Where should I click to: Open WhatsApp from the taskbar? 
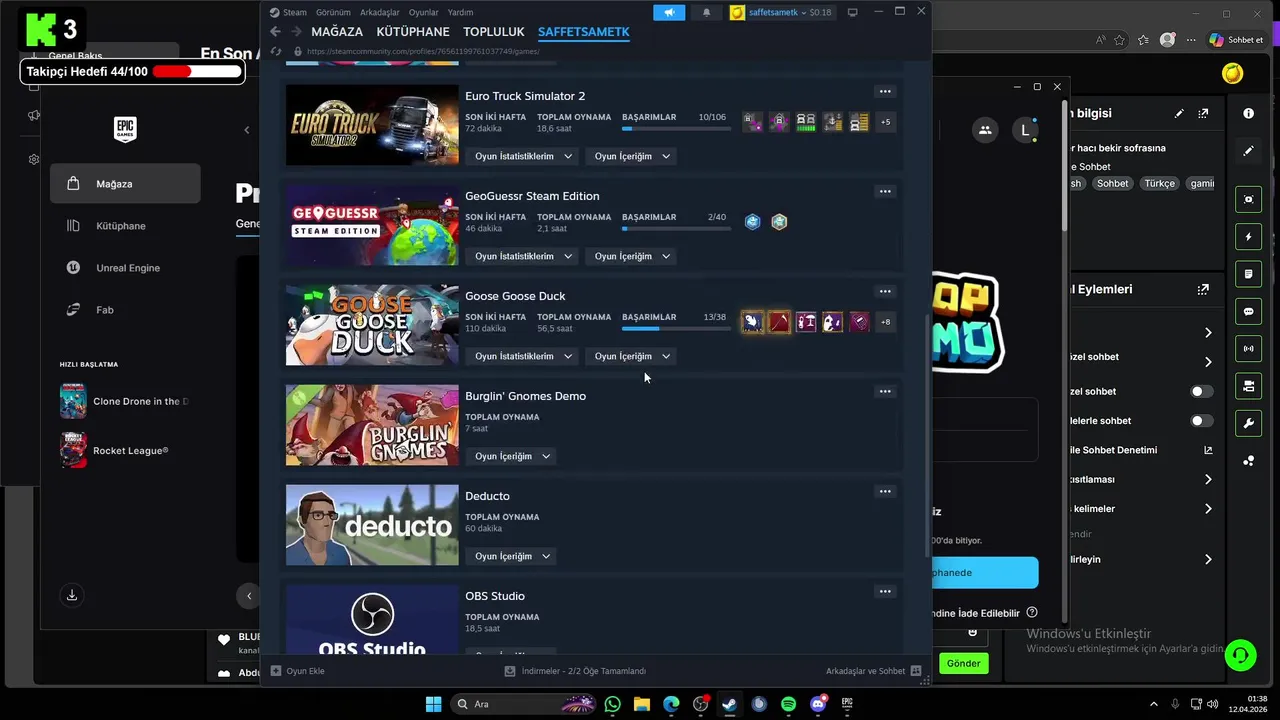coord(612,704)
